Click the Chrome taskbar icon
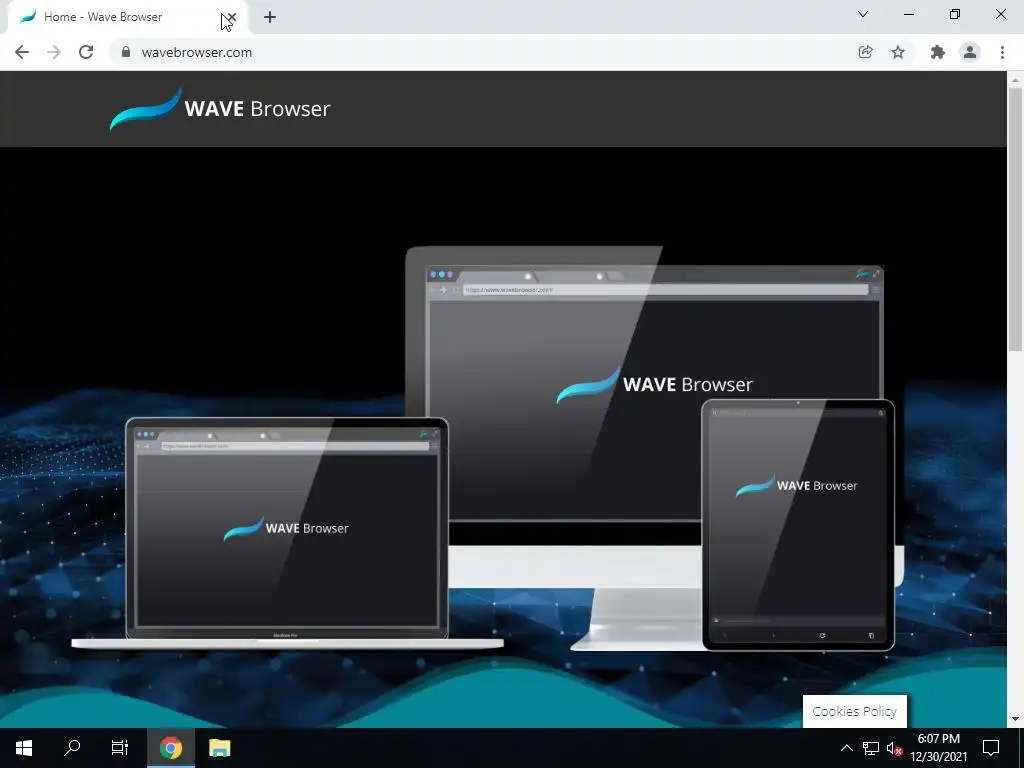Image resolution: width=1024 pixels, height=768 pixels. pos(170,748)
